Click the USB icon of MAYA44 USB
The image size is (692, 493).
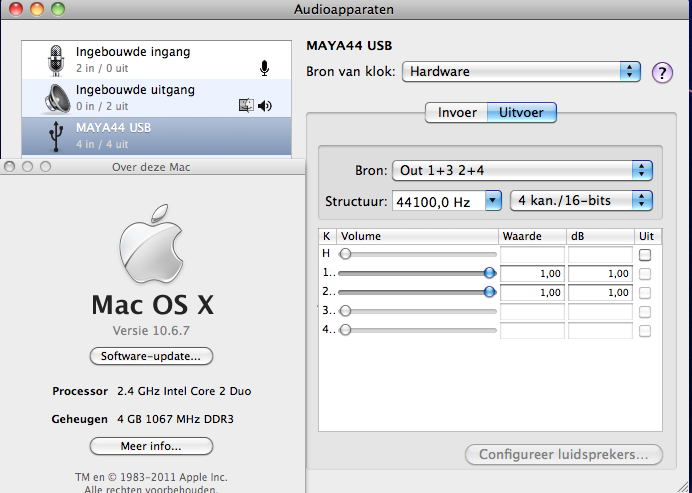pyautogui.click(x=56, y=136)
